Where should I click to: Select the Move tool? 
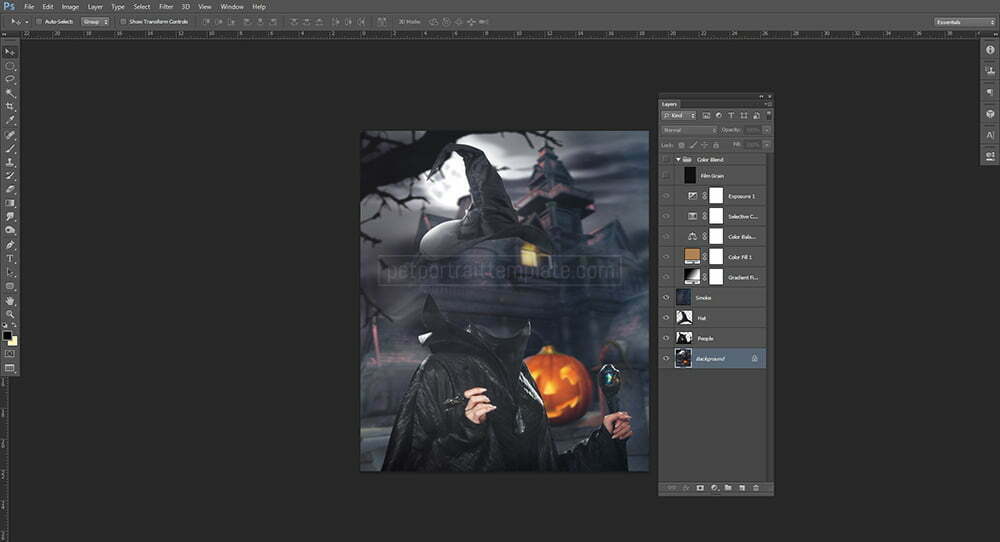[x=10, y=51]
